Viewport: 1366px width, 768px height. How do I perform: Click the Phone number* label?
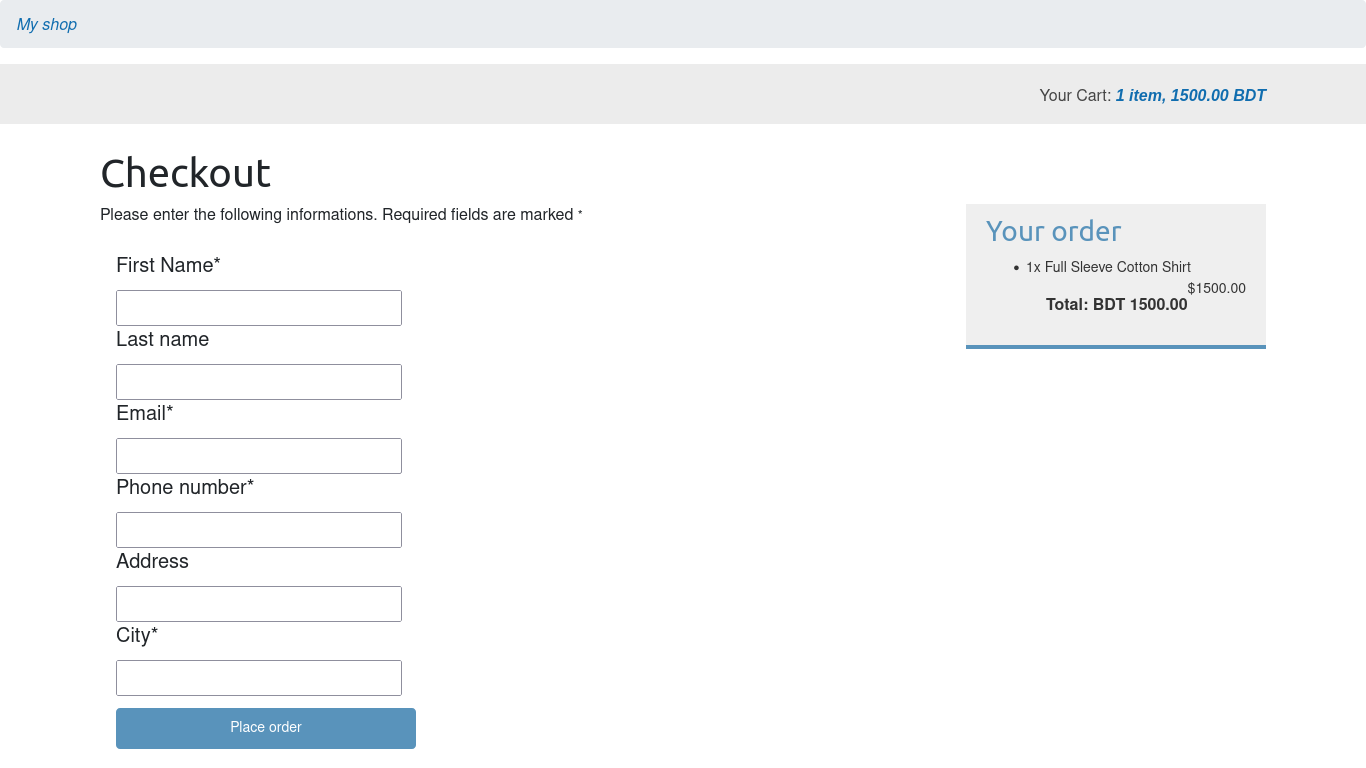(185, 487)
